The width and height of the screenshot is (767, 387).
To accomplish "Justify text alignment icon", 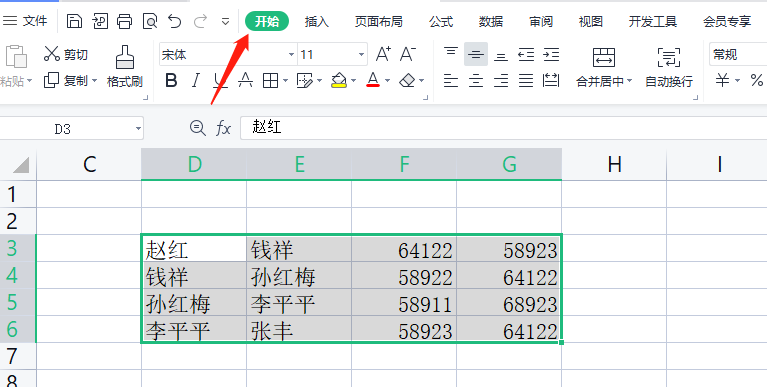I will click(x=526, y=80).
